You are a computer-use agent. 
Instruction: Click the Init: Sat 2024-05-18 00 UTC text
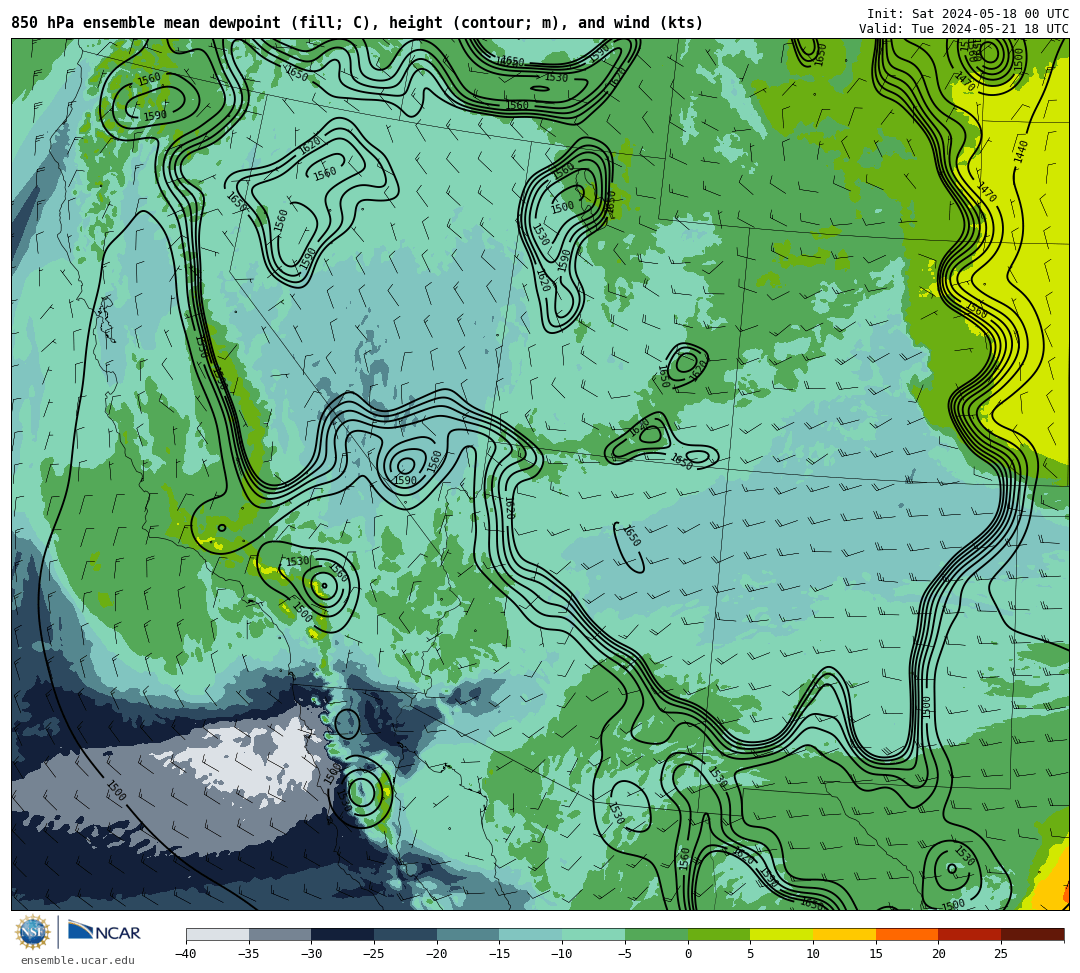click(968, 14)
